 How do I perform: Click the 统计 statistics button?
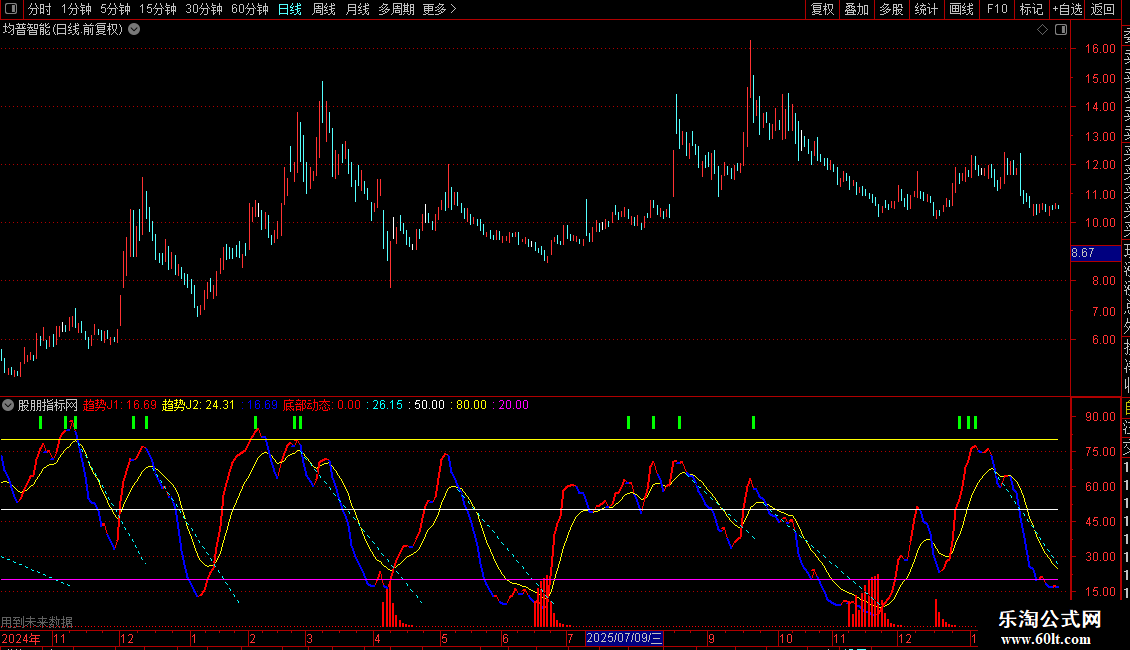(x=926, y=9)
